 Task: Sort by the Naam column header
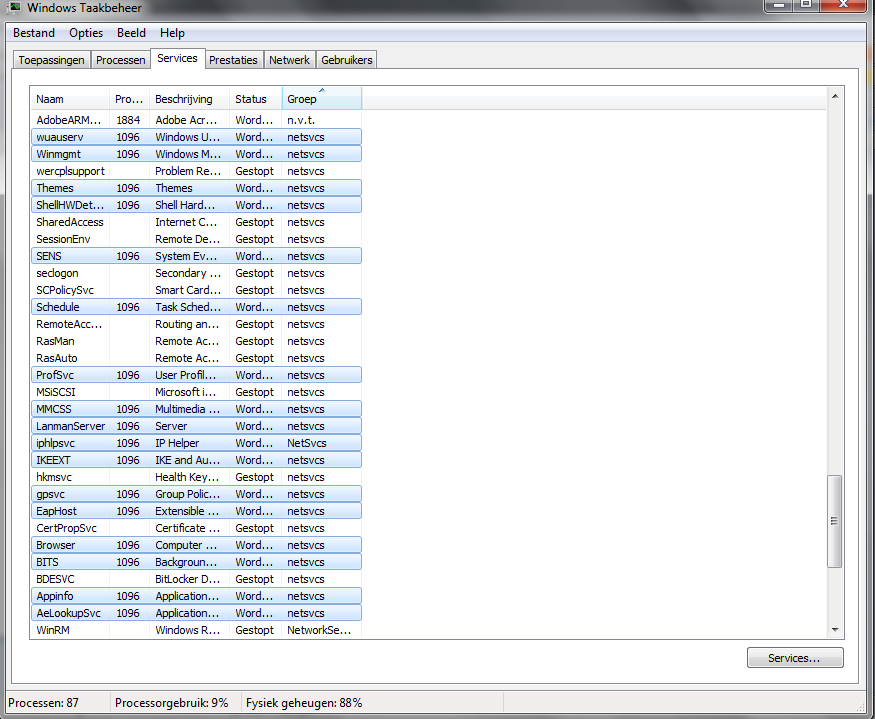coord(70,99)
